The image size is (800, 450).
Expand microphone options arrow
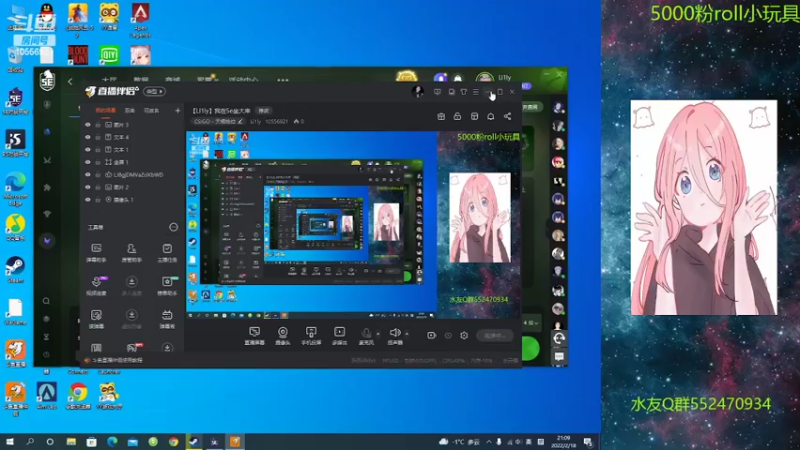(x=378, y=334)
